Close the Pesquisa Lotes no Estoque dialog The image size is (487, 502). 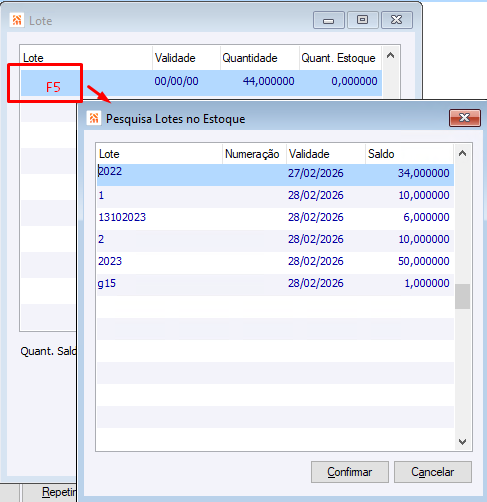click(x=465, y=118)
